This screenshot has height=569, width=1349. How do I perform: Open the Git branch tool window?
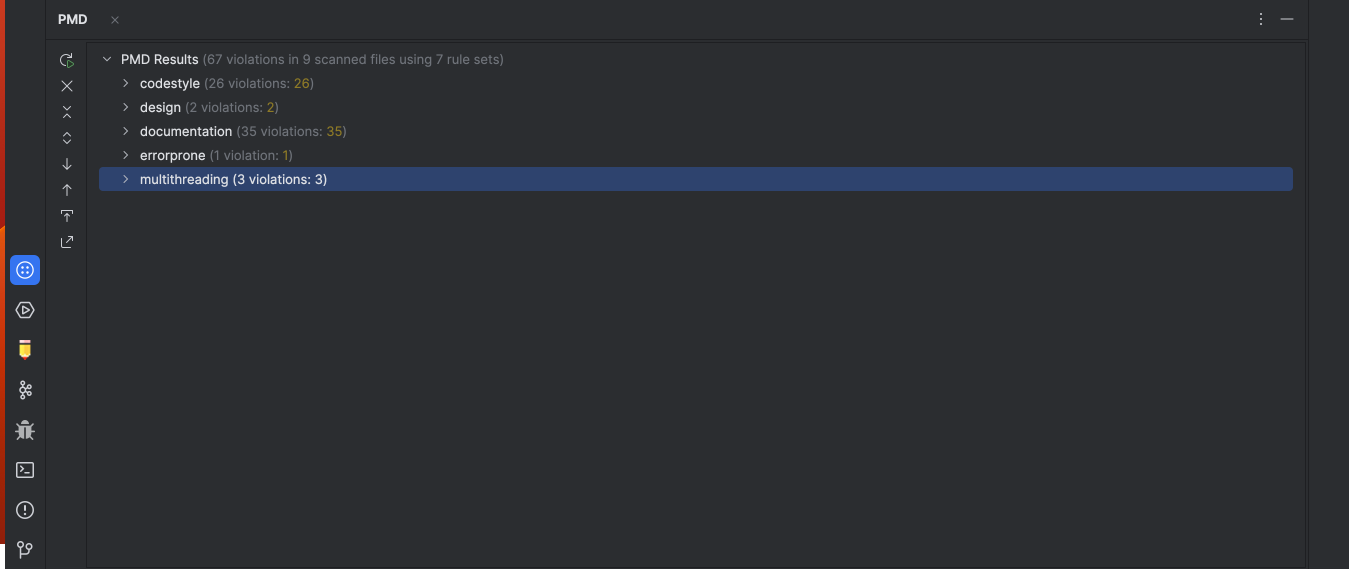25,549
